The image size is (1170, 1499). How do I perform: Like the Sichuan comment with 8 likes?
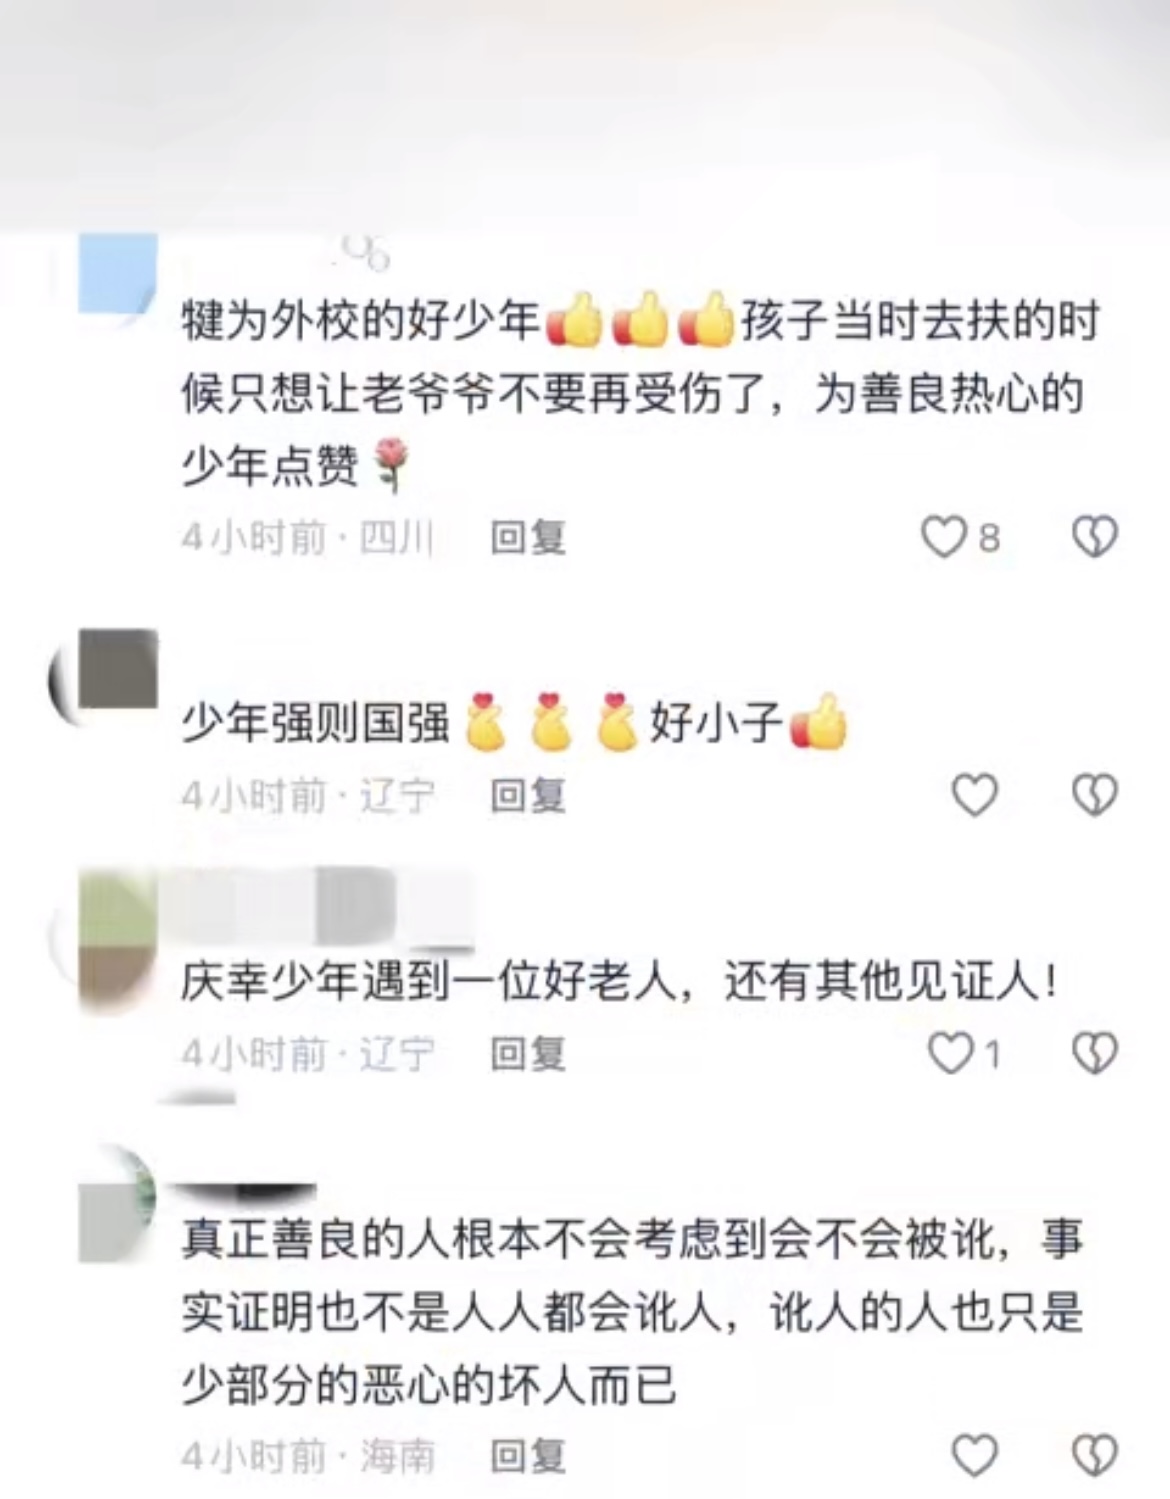point(943,538)
